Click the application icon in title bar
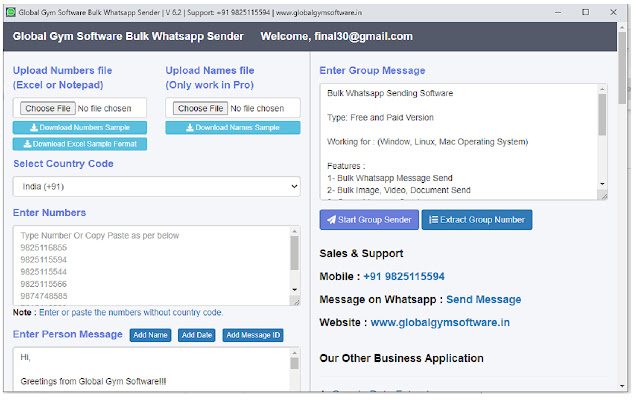 tap(10, 10)
